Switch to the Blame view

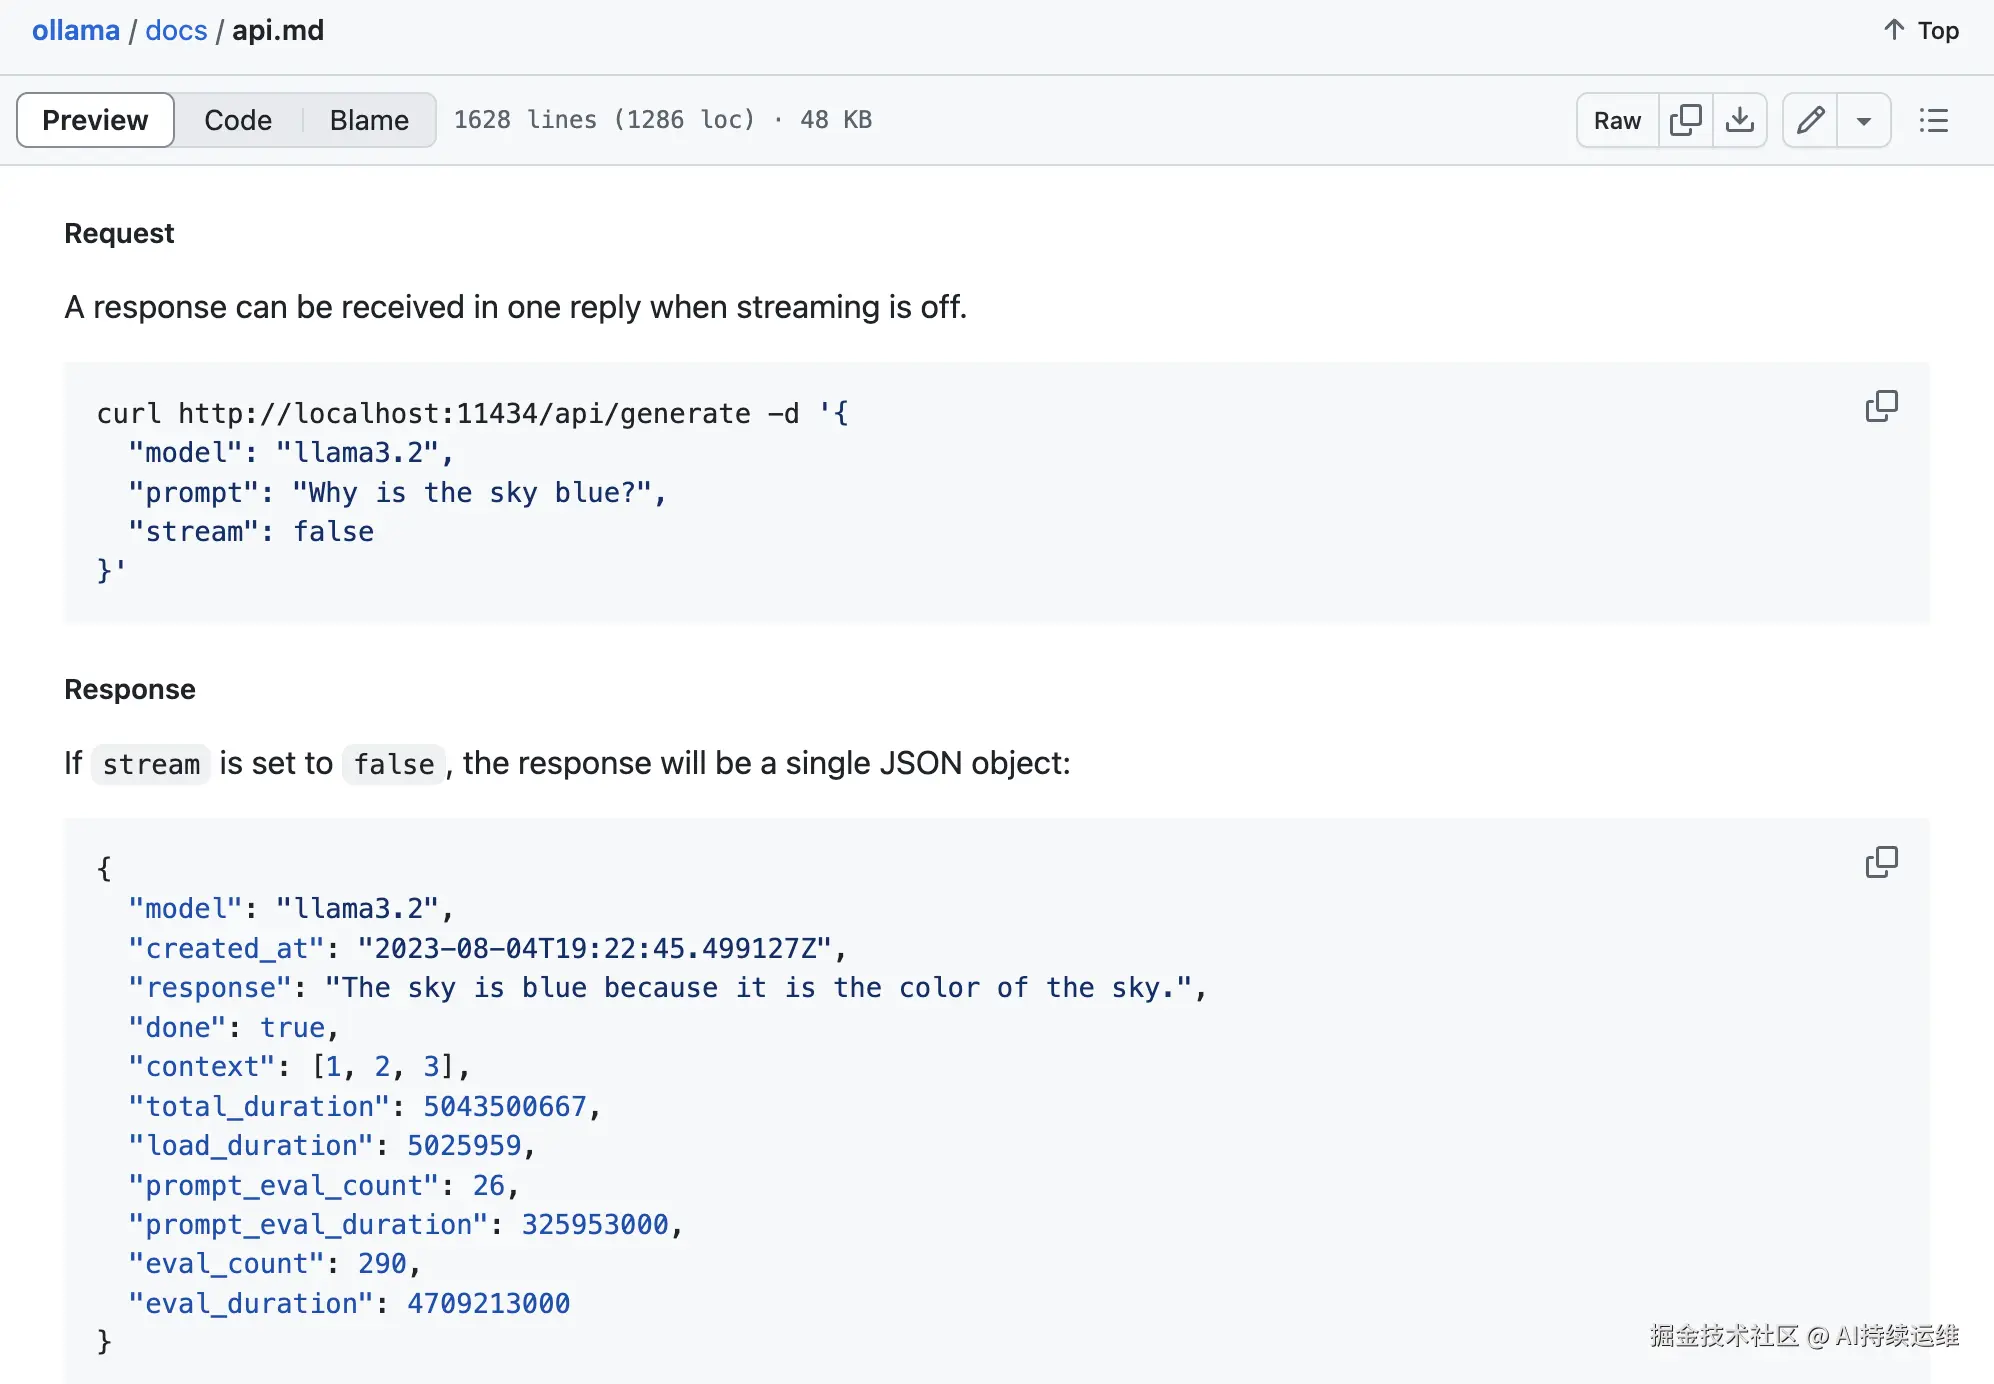click(369, 120)
